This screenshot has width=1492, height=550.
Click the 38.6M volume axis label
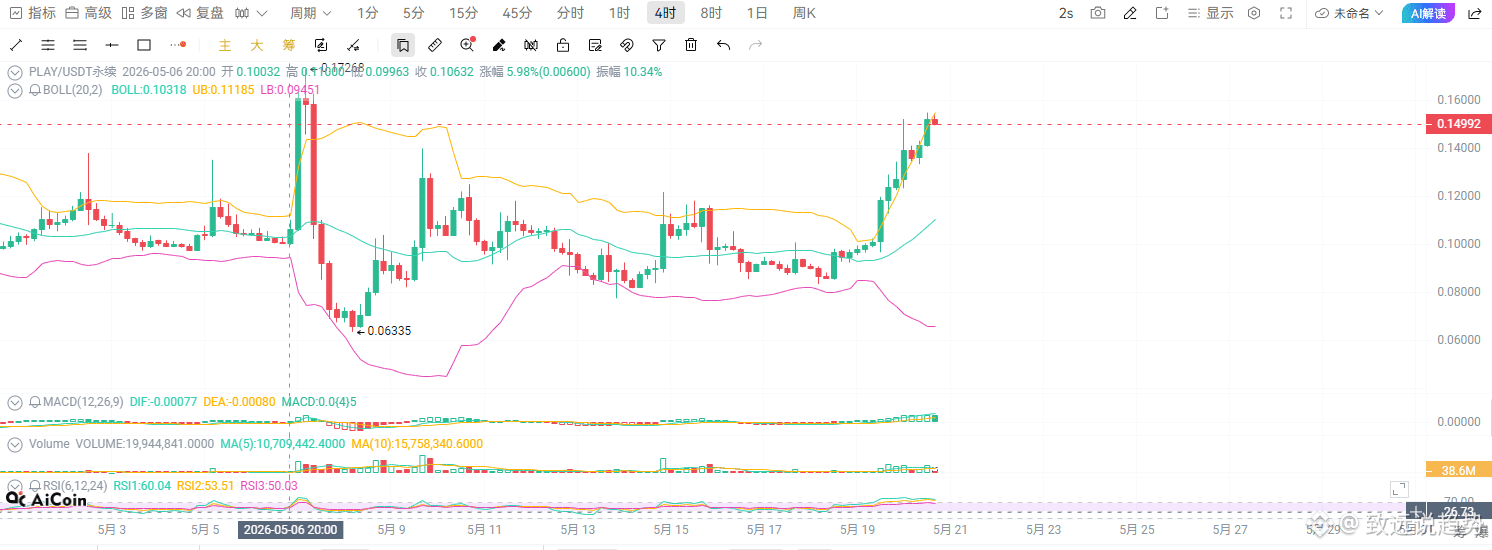(x=1457, y=470)
